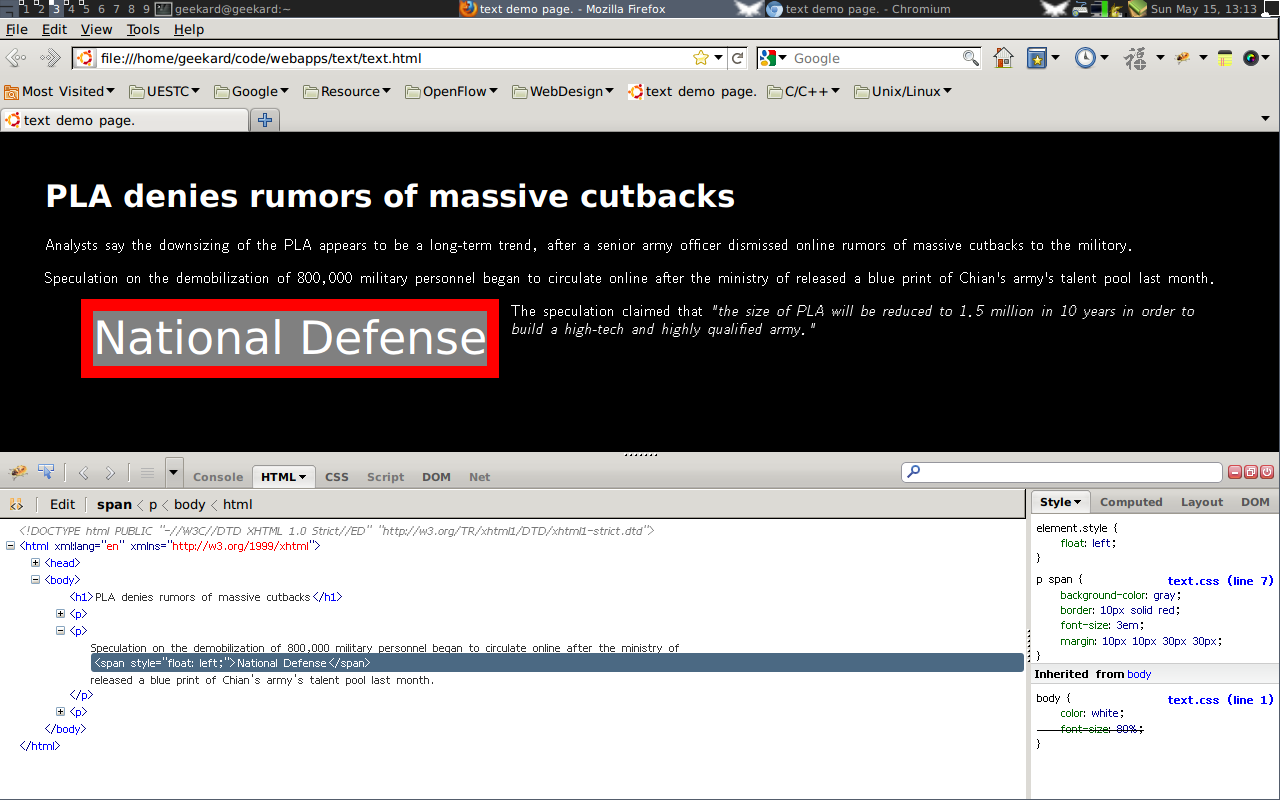Collapse the body node in the HTML tree

(36, 579)
